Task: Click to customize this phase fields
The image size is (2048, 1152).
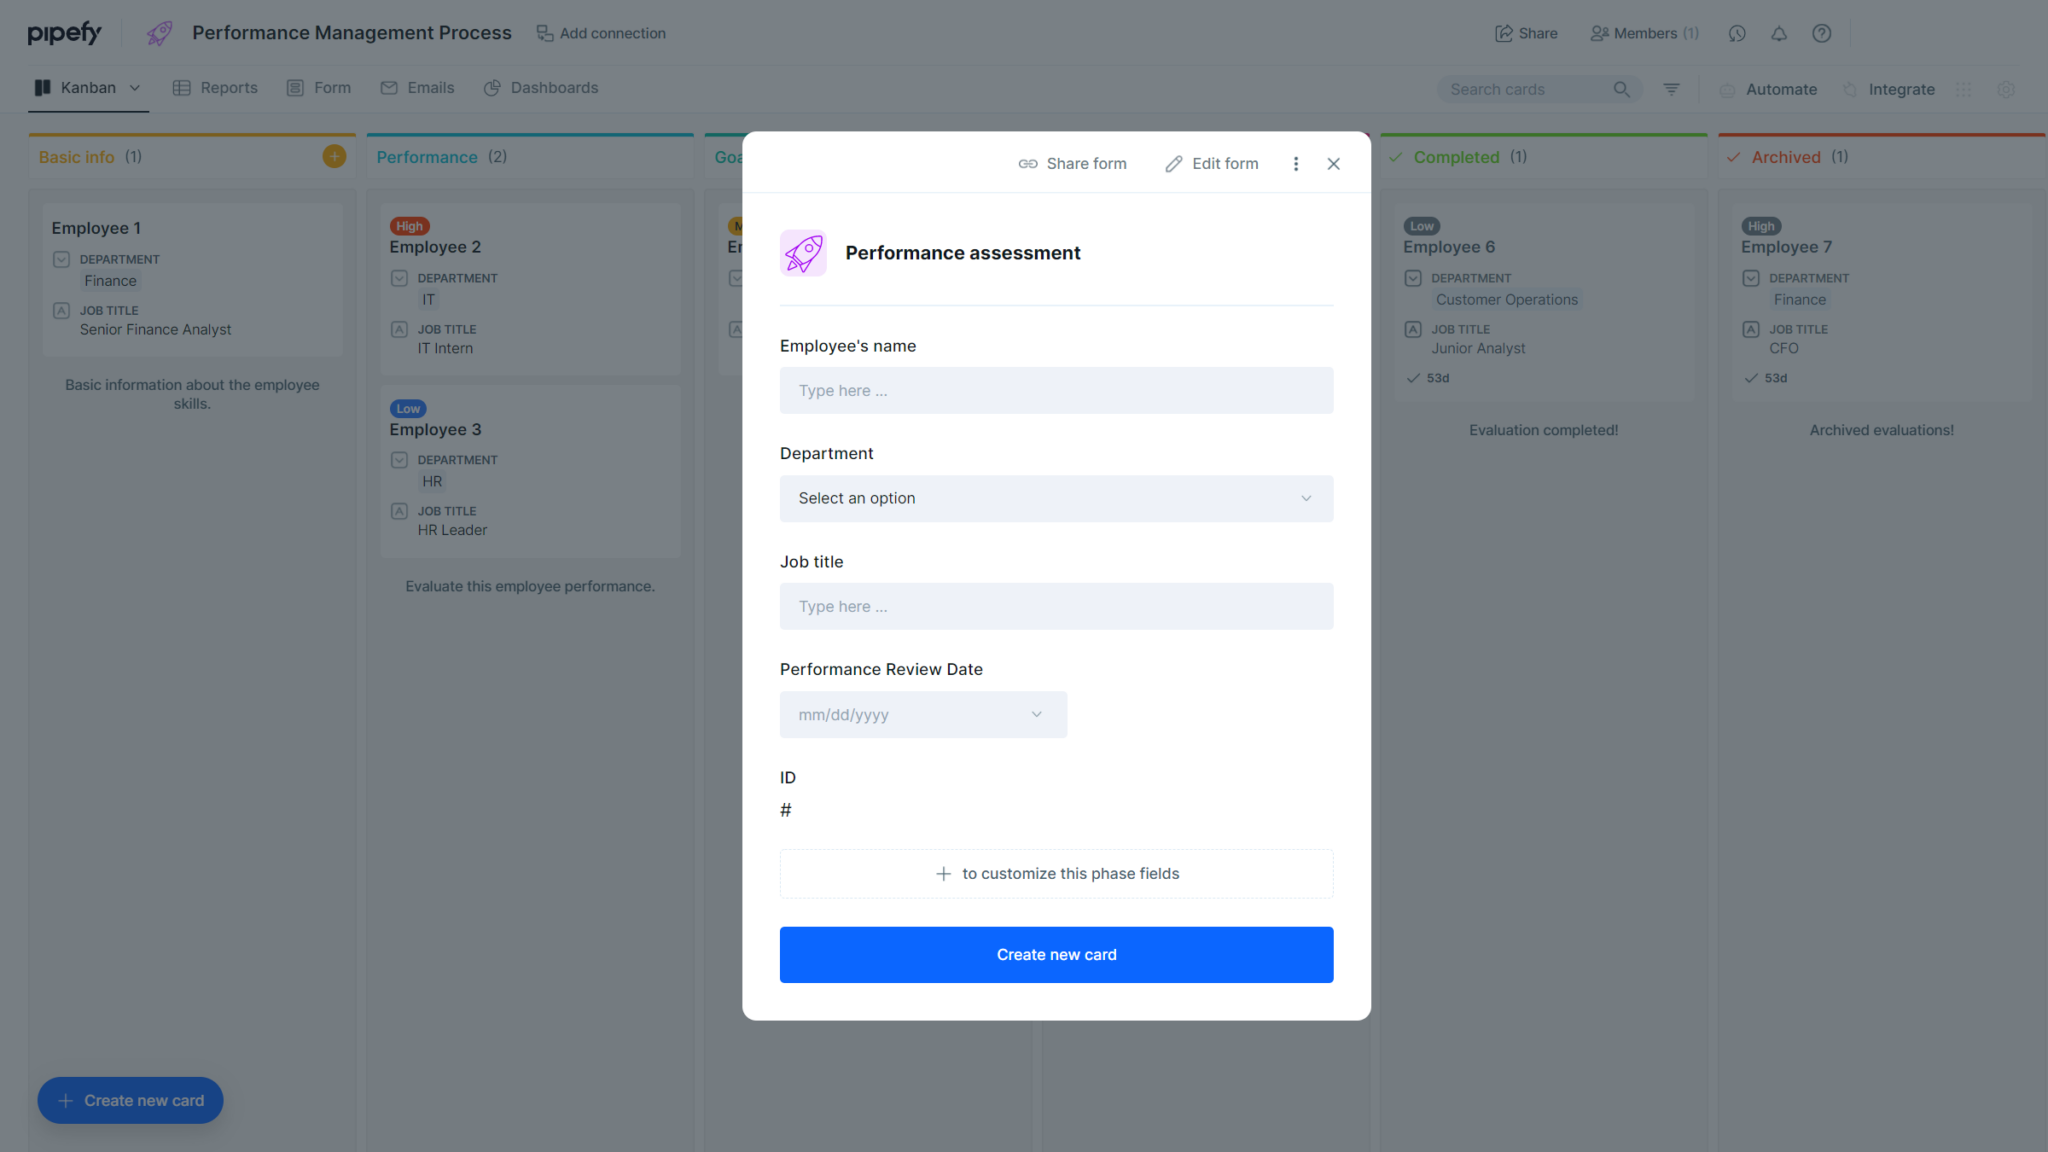Action: point(1056,873)
